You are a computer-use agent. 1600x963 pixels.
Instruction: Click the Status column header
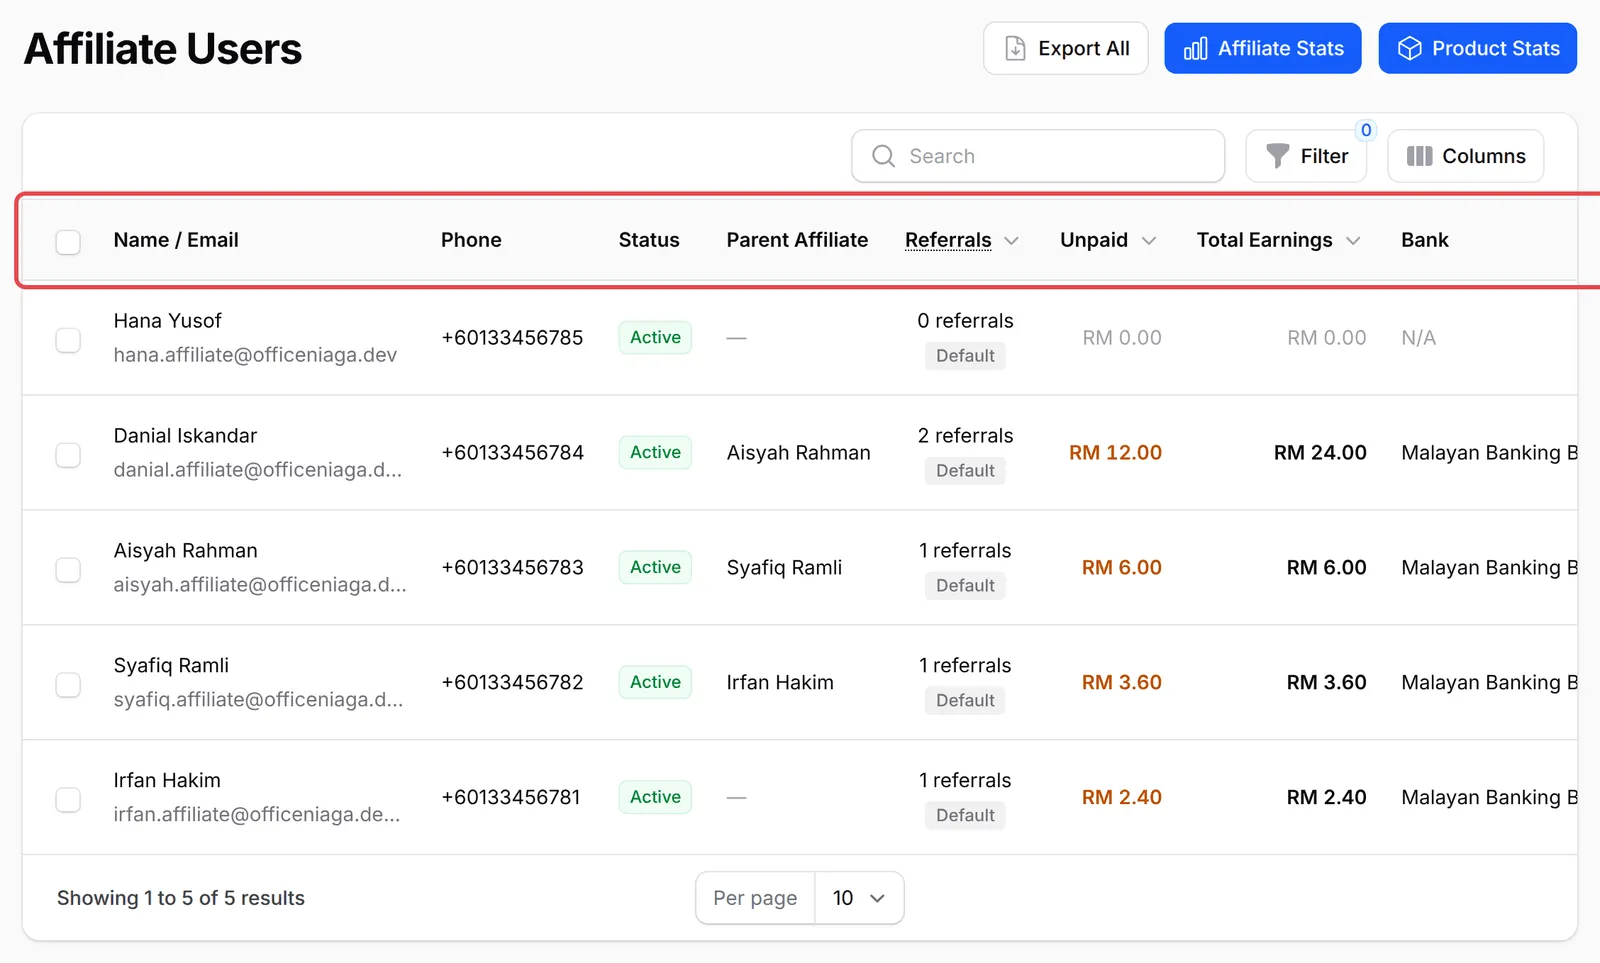[649, 240]
